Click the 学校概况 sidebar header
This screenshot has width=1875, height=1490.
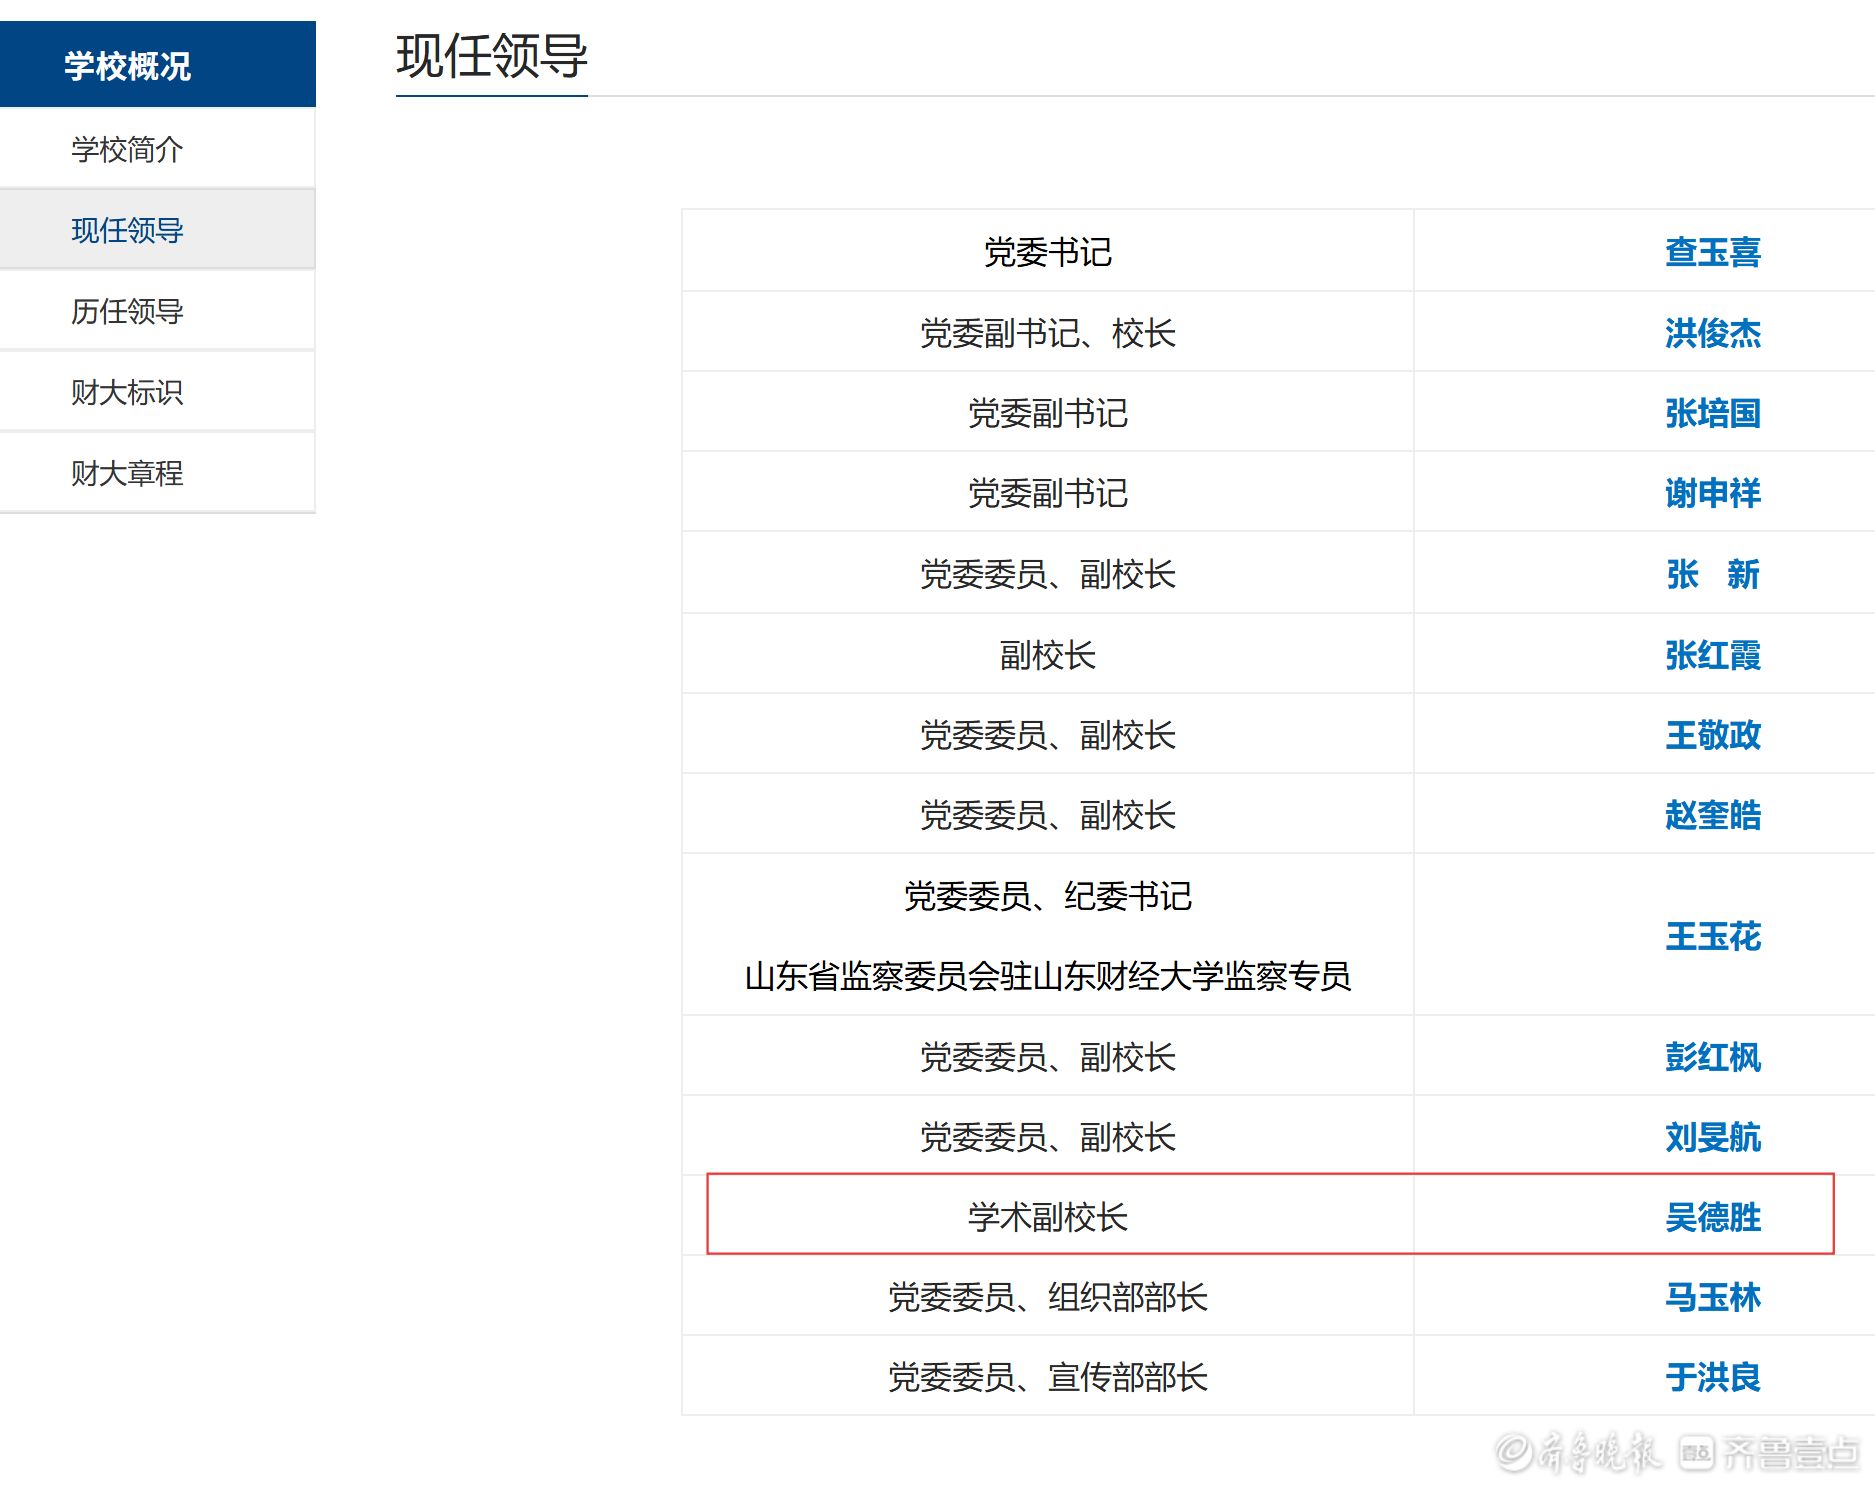point(127,66)
